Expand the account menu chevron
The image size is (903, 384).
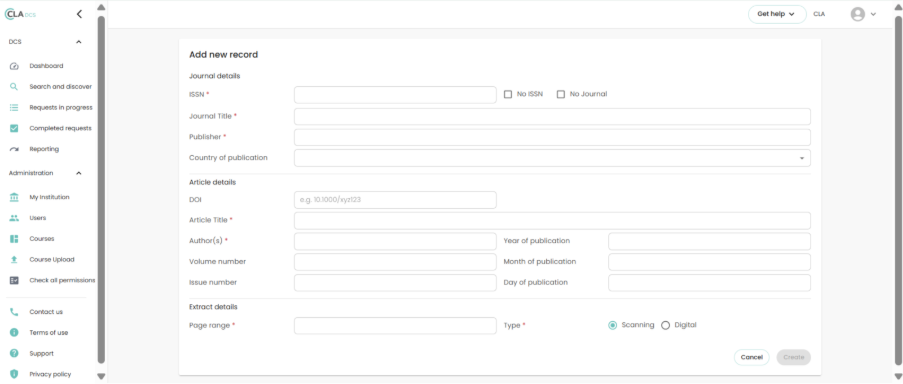click(874, 14)
